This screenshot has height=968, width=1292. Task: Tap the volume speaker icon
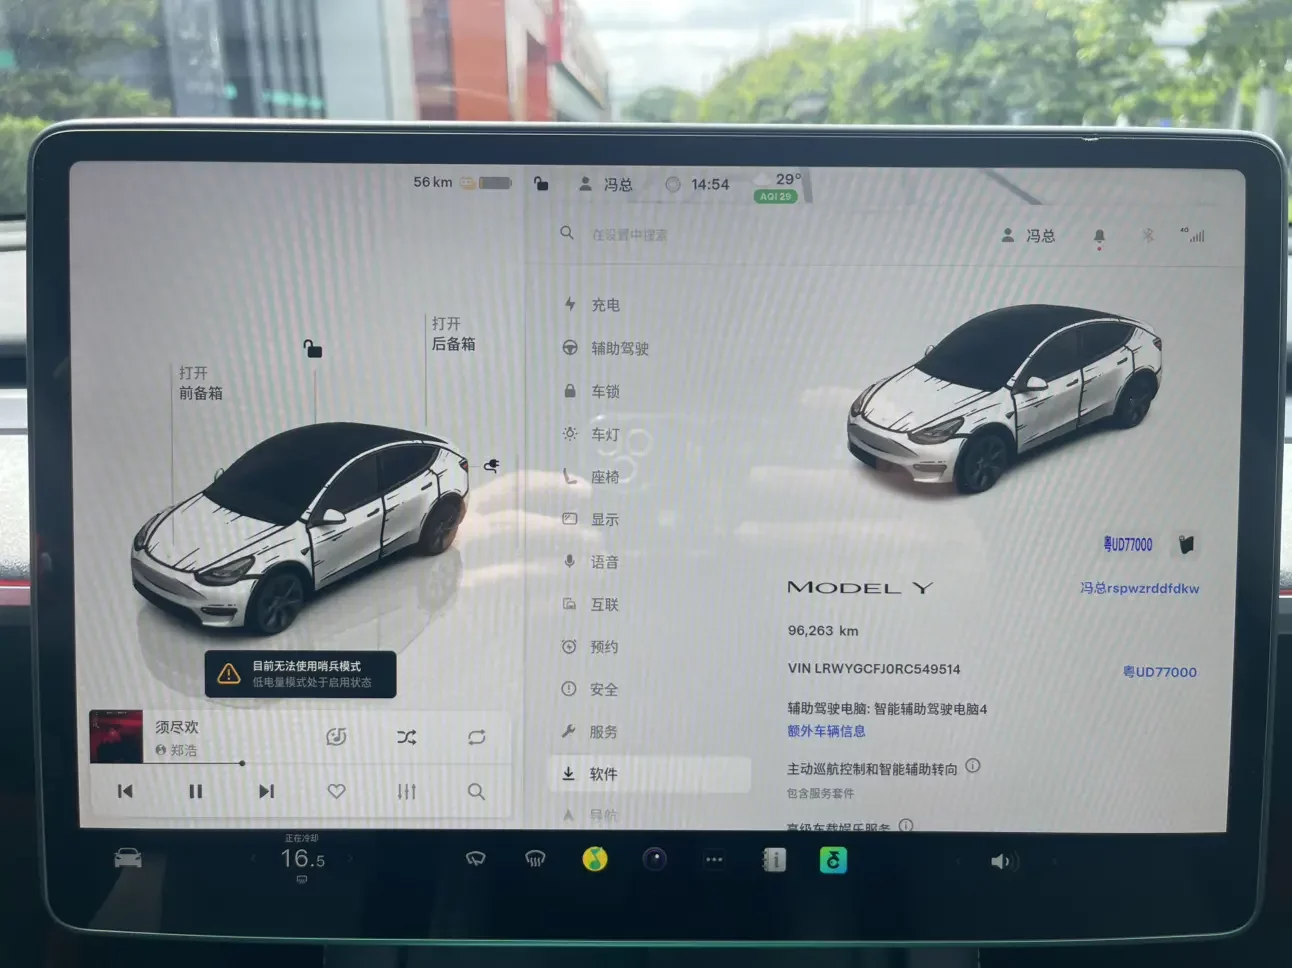(x=1003, y=861)
